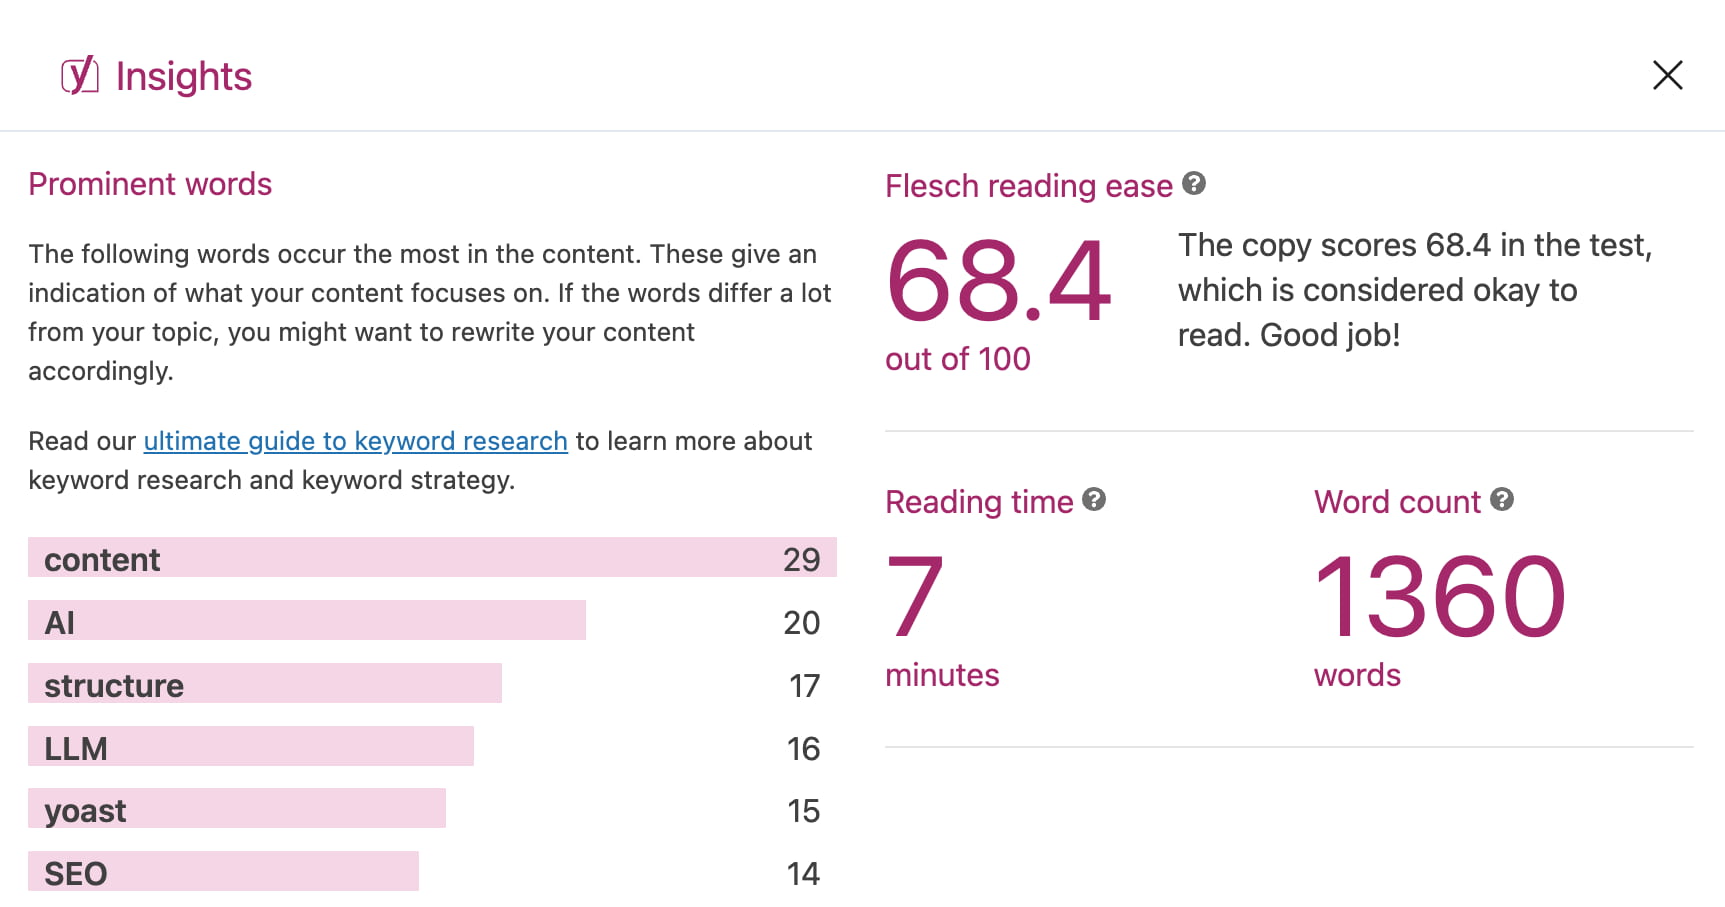
Task: Click the 'content' prominent word bar
Action: (432, 558)
